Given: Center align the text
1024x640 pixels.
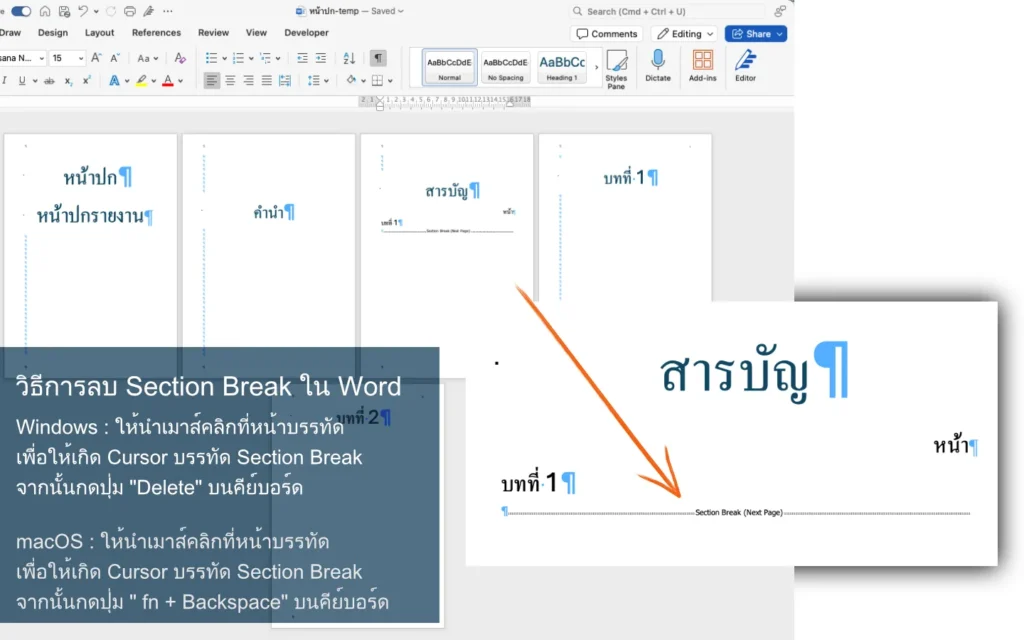Looking at the screenshot, I should click(231, 80).
